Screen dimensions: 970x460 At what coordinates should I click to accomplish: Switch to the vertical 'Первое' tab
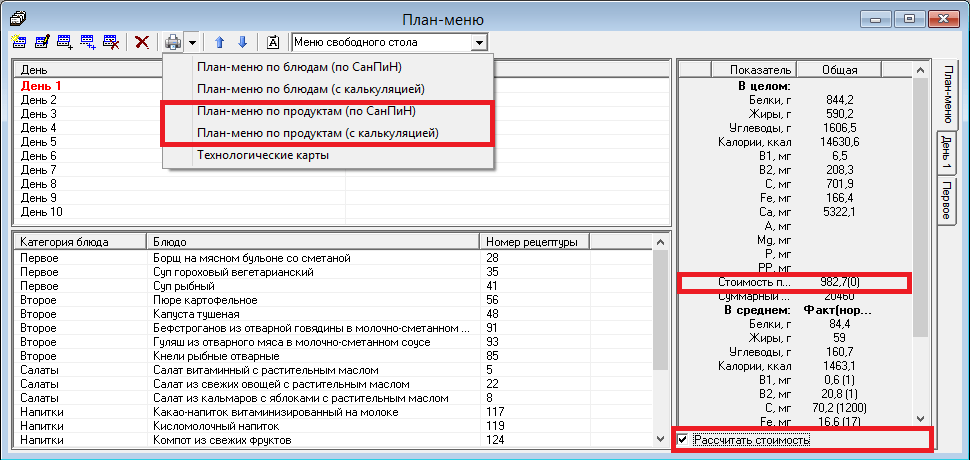click(x=946, y=202)
